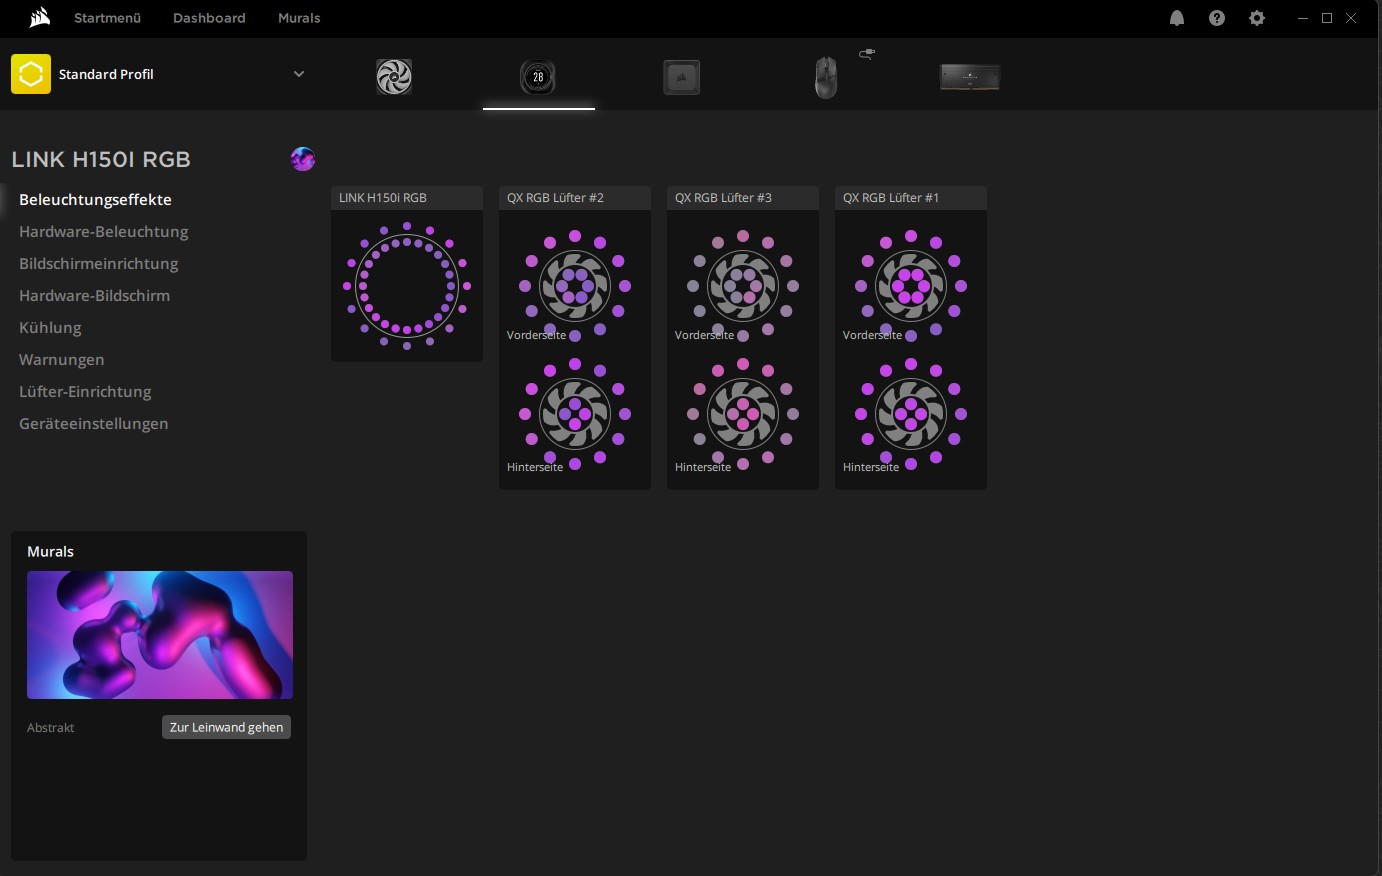
Task: Click the Abstrakt mural preview thumbnail
Action: coord(160,635)
